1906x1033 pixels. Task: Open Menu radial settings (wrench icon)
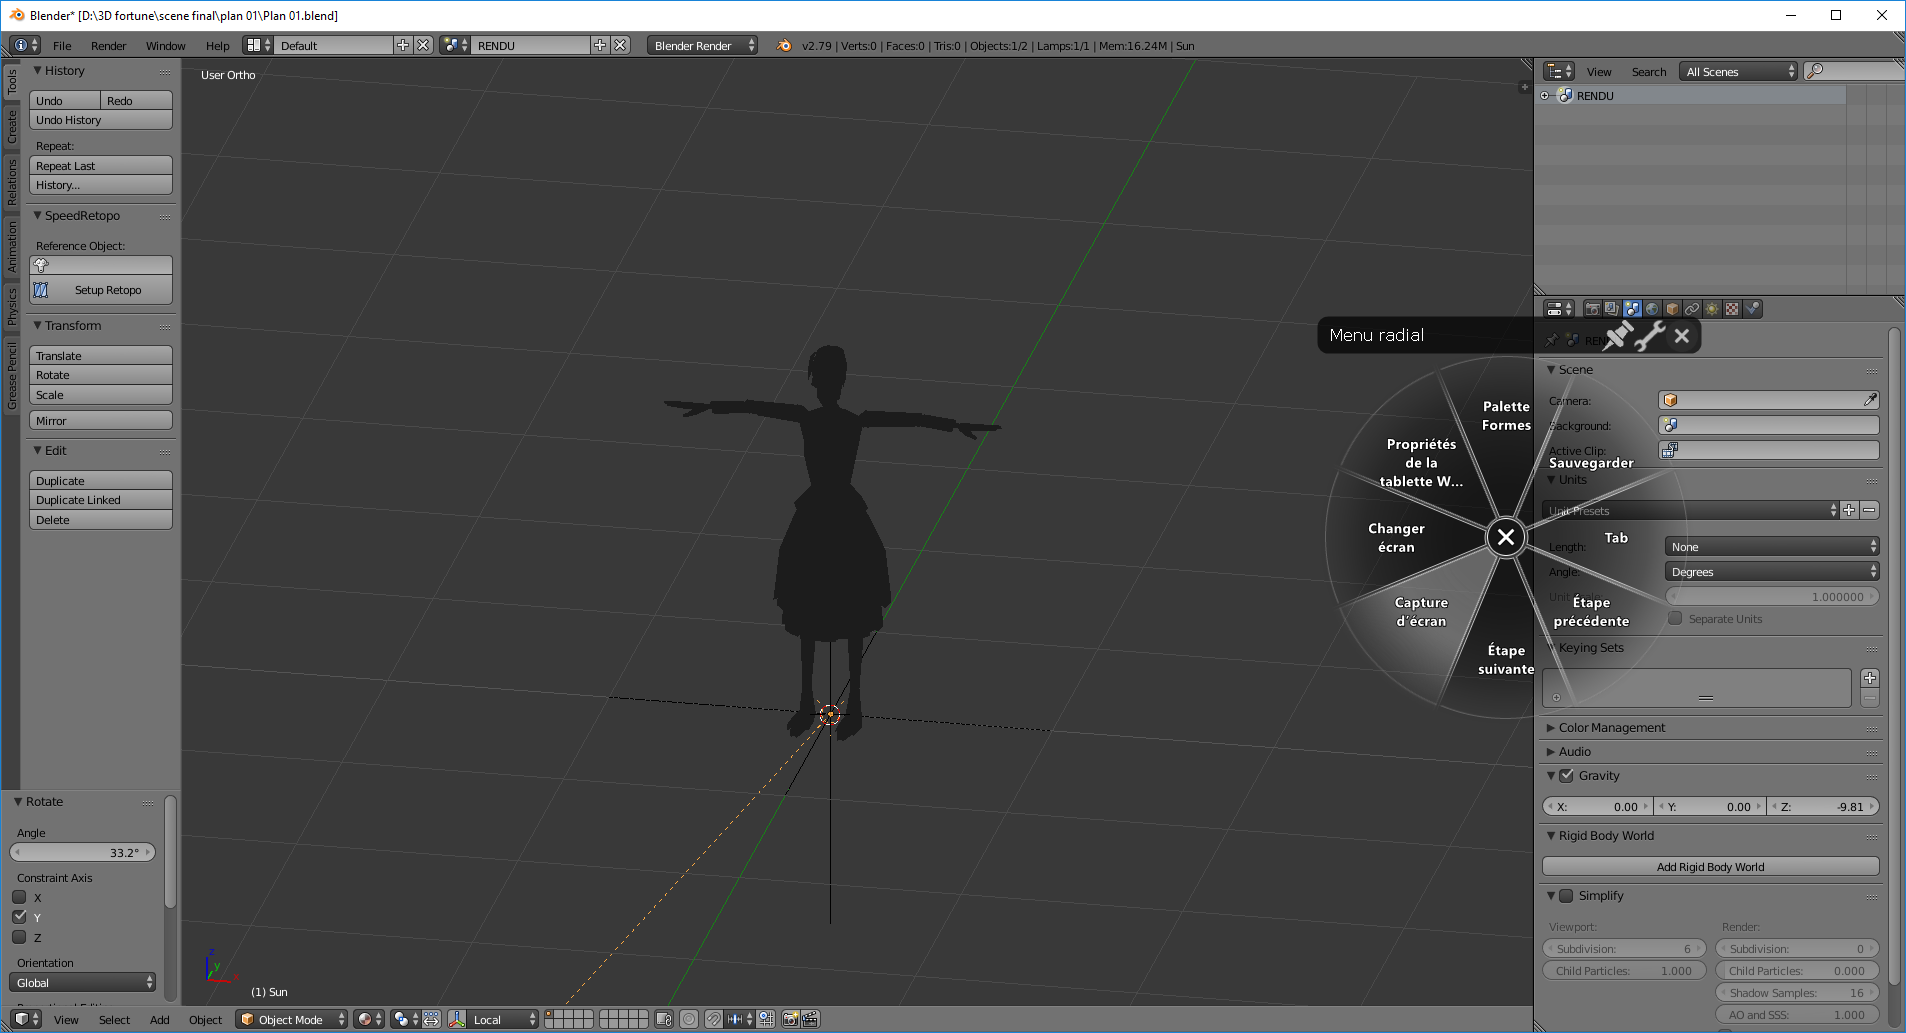[1650, 336]
